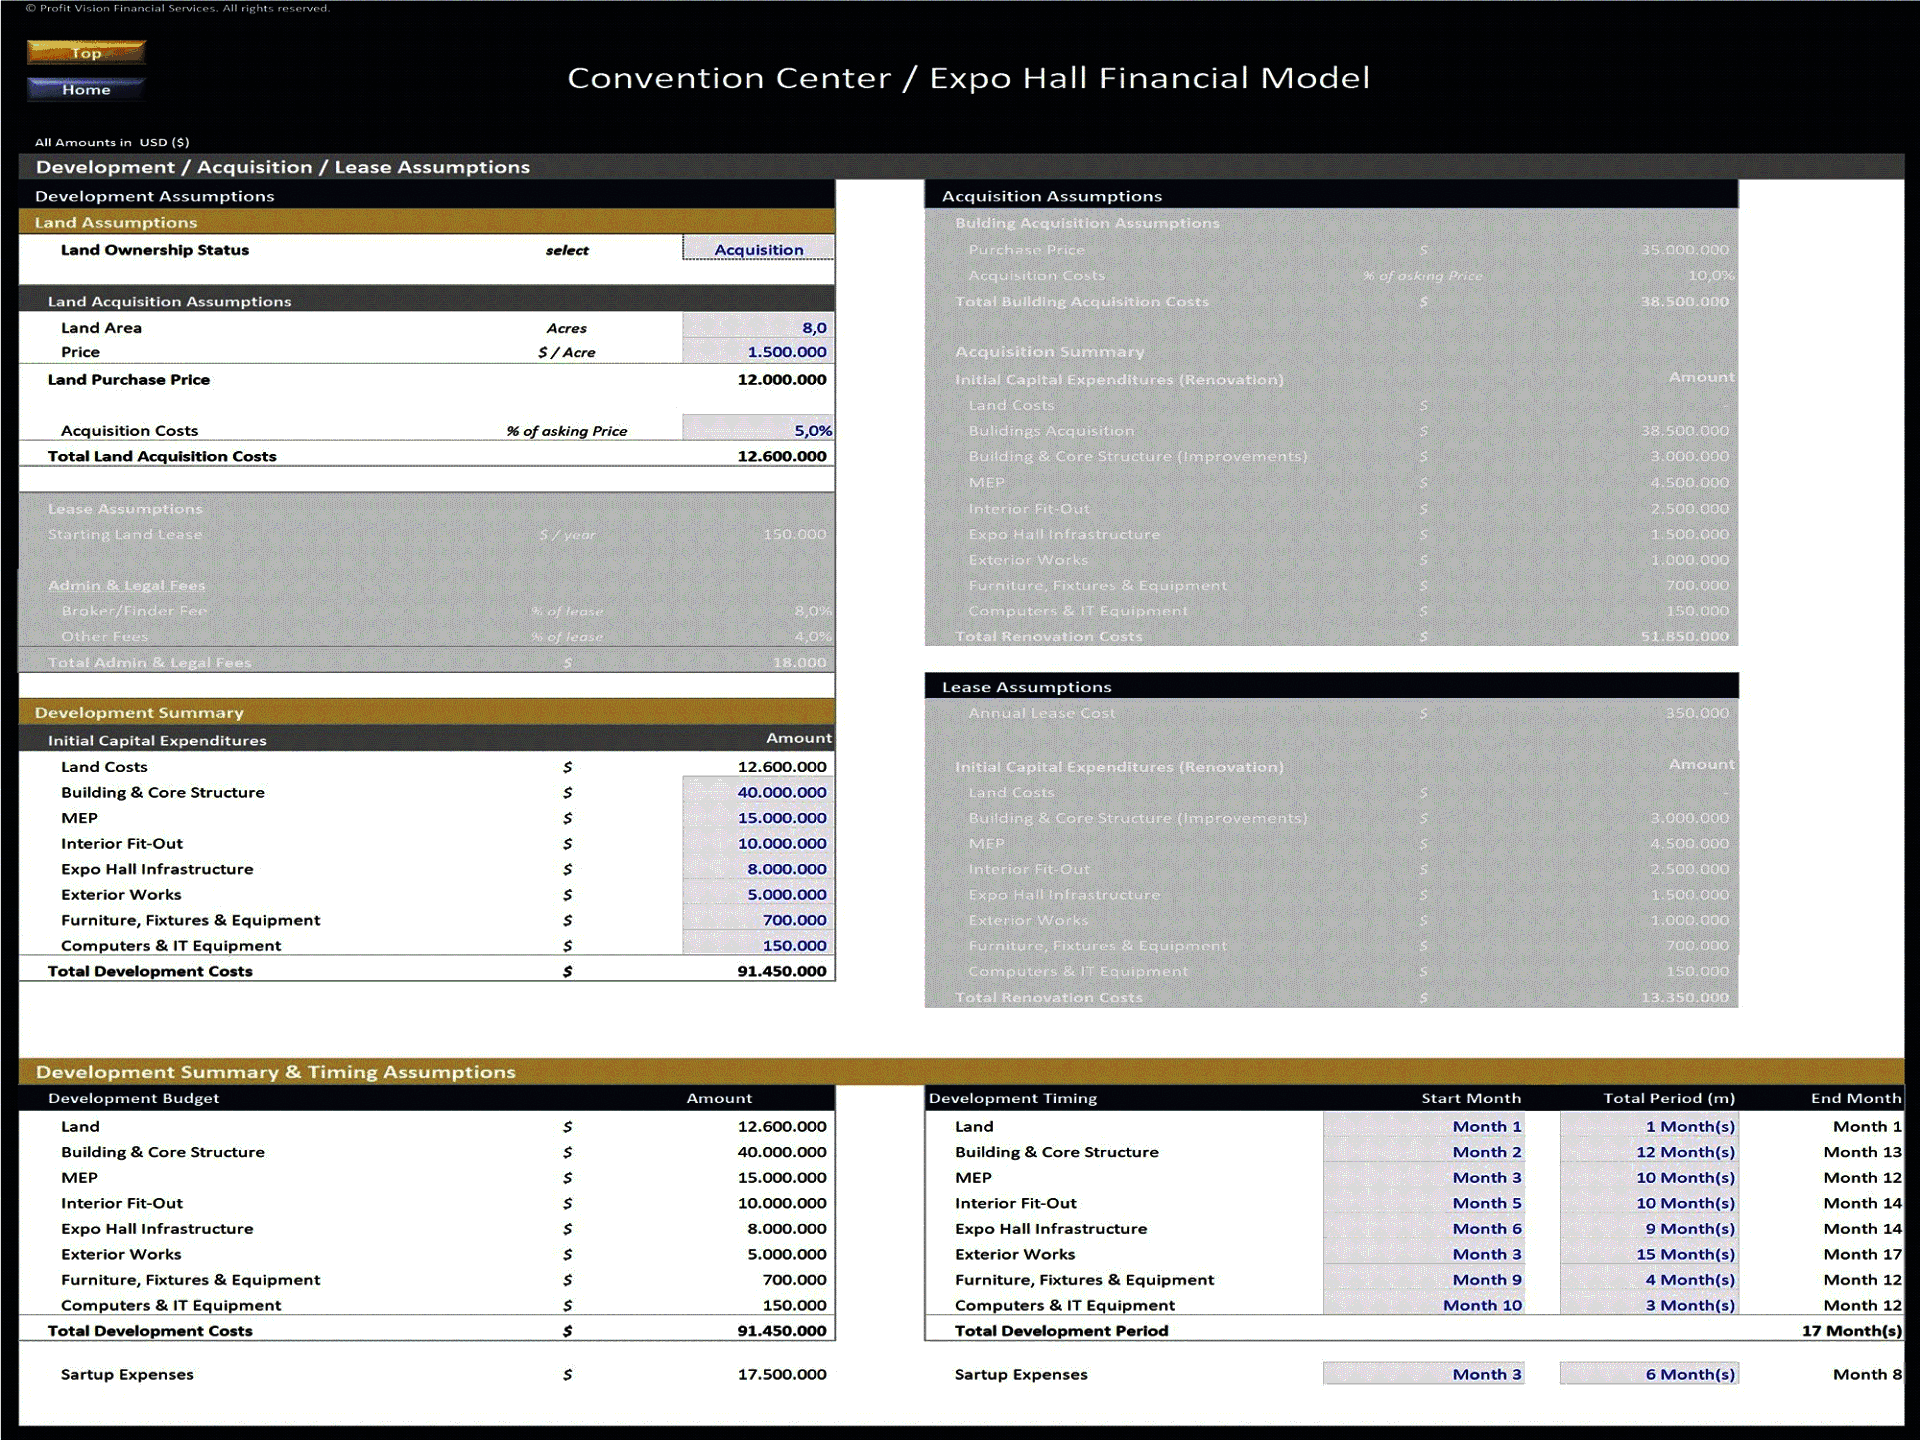Go to the Home sheet button

pos(86,89)
